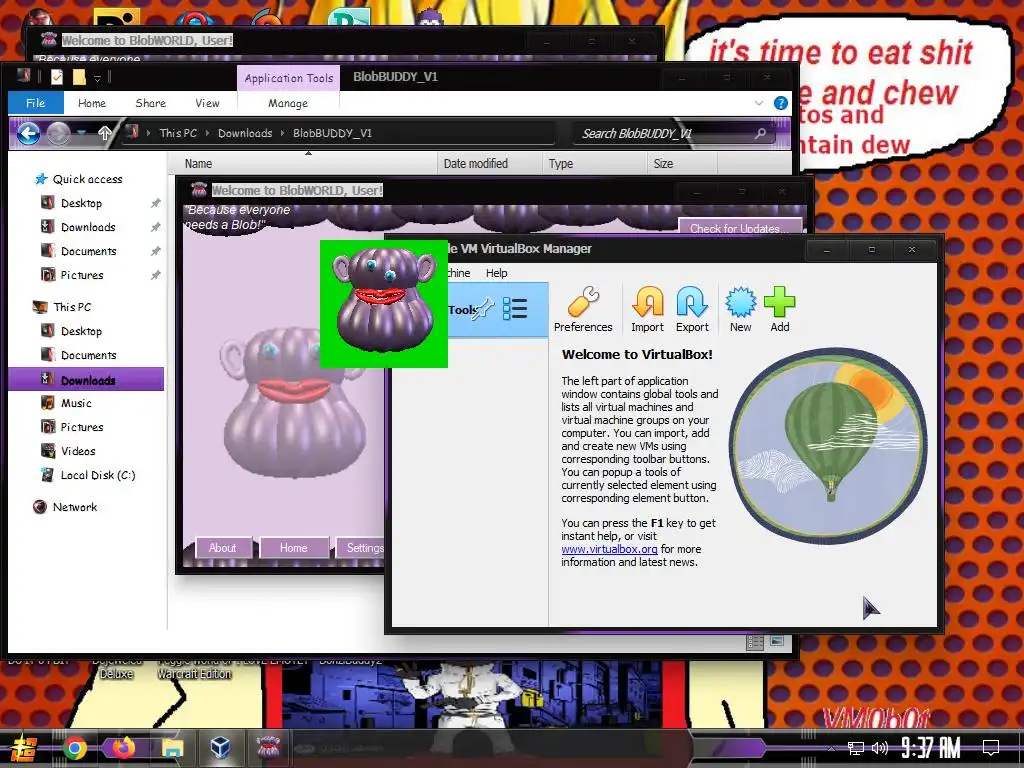
Task: Click the Home button in BlobWORLD
Action: click(x=293, y=548)
